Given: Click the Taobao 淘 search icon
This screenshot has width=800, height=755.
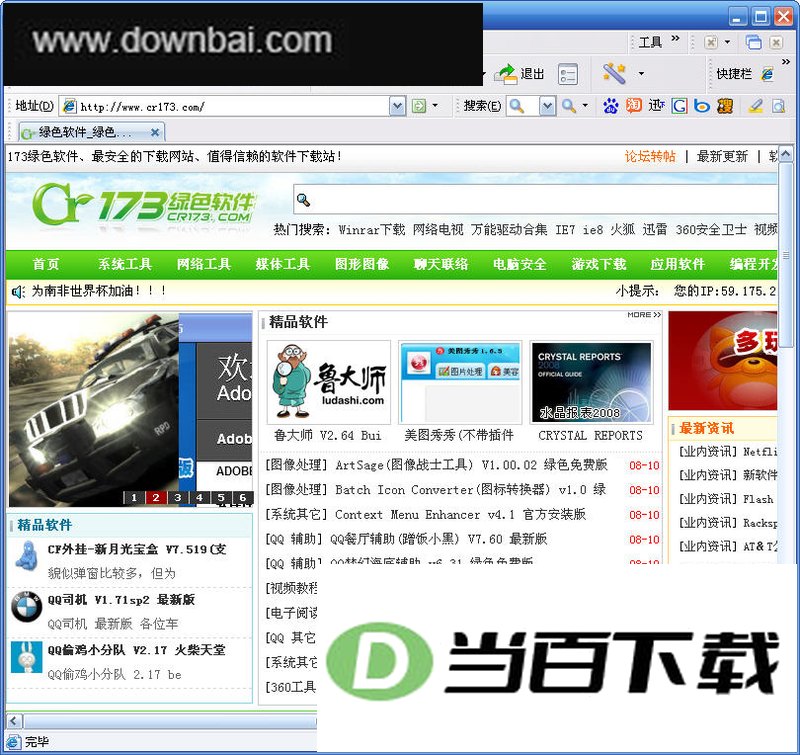Looking at the screenshot, I should [x=634, y=106].
